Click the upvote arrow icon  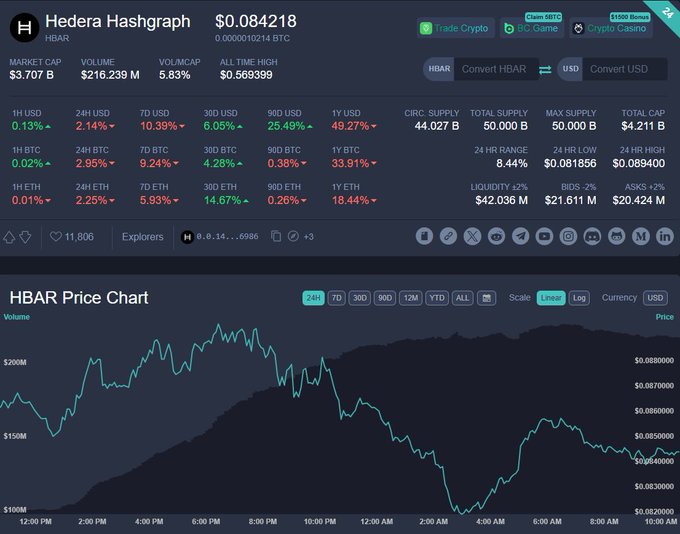9,237
